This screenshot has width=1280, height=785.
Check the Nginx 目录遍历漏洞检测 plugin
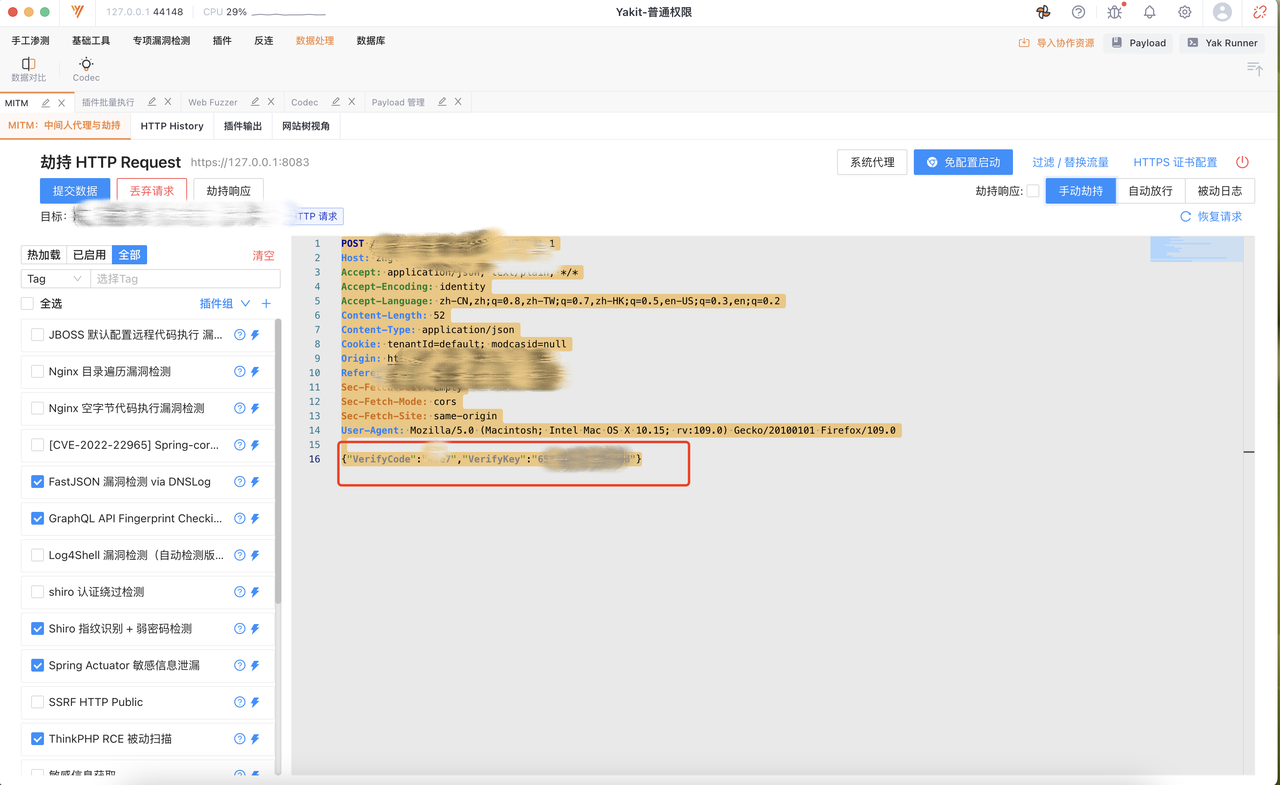[37, 371]
